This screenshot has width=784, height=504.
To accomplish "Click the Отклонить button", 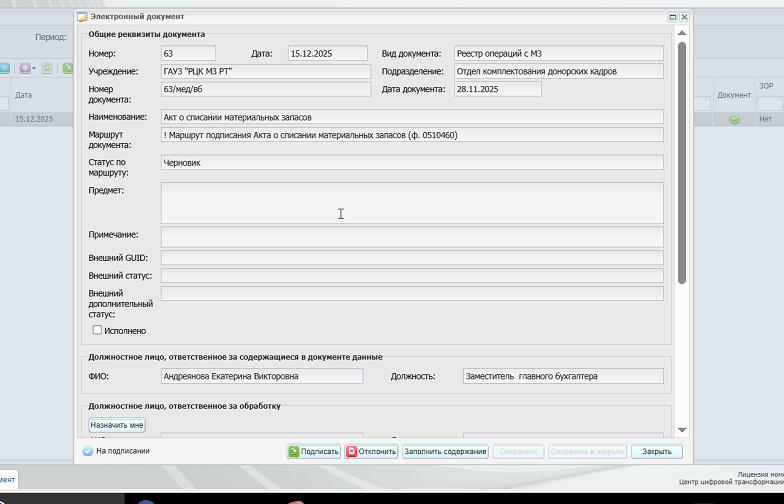I will [371, 452].
